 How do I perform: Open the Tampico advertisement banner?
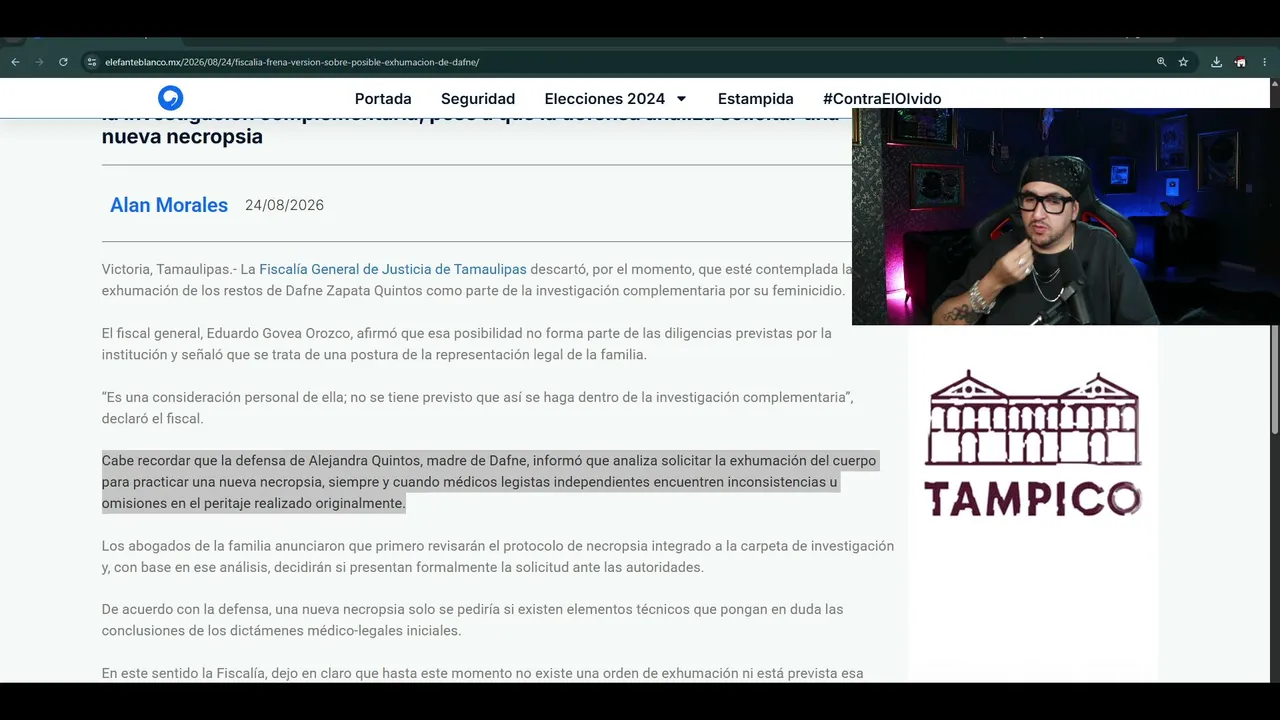[x=1033, y=443]
